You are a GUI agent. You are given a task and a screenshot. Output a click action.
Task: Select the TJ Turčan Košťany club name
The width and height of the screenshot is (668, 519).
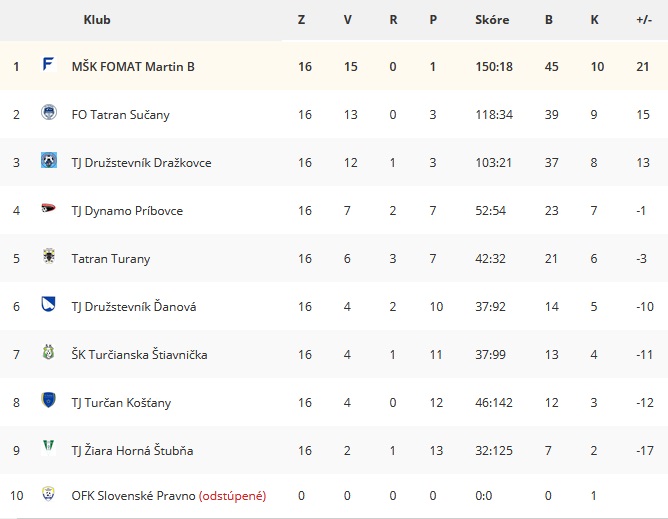[121, 403]
